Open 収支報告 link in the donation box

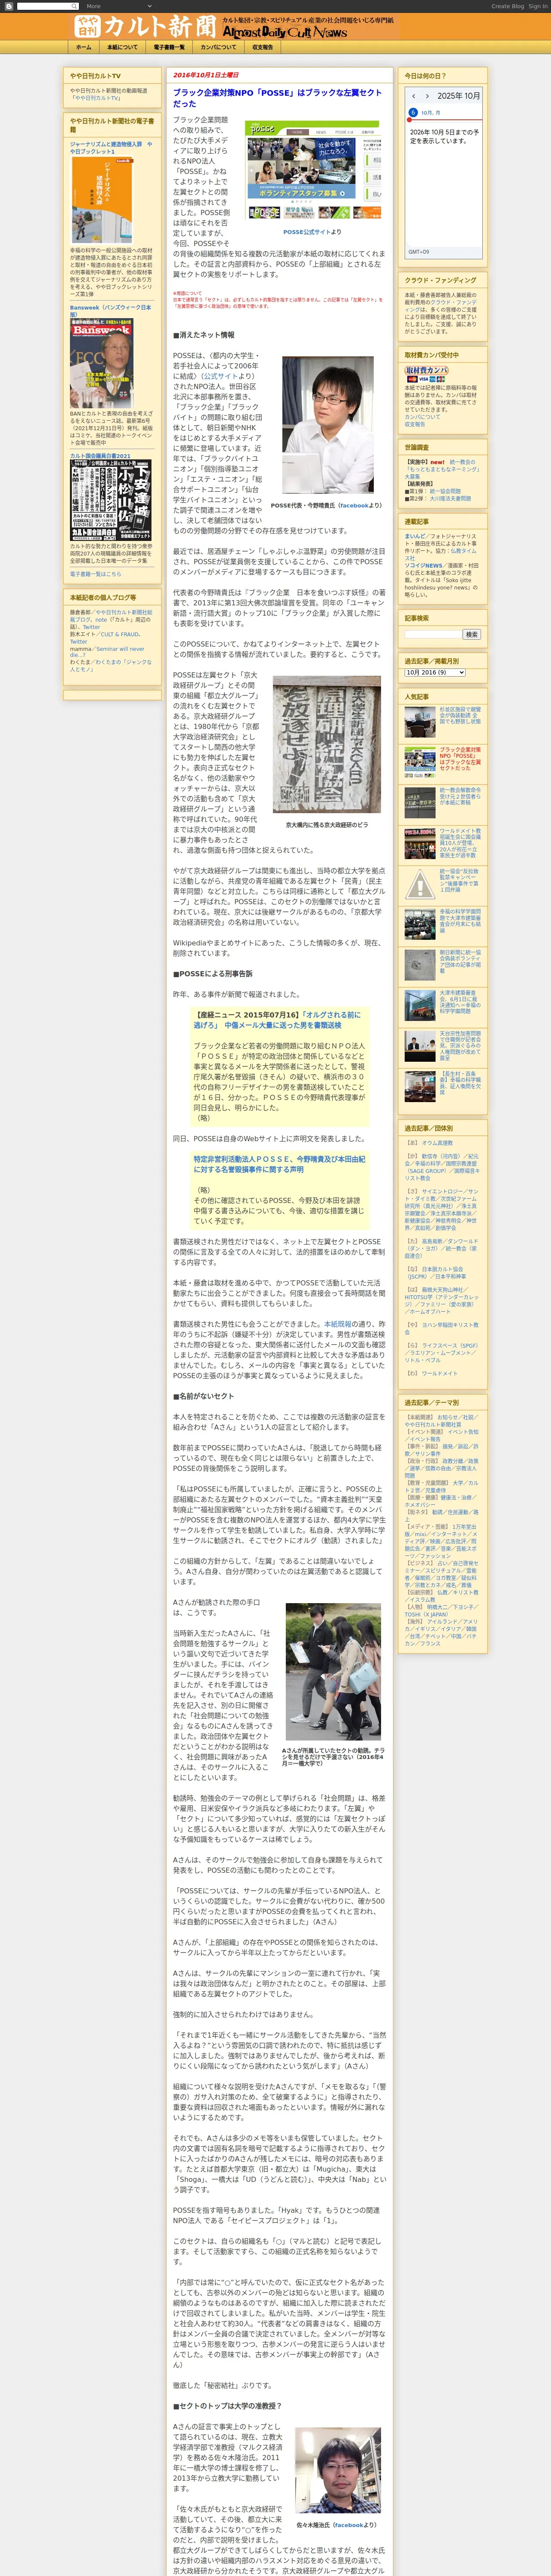(415, 424)
